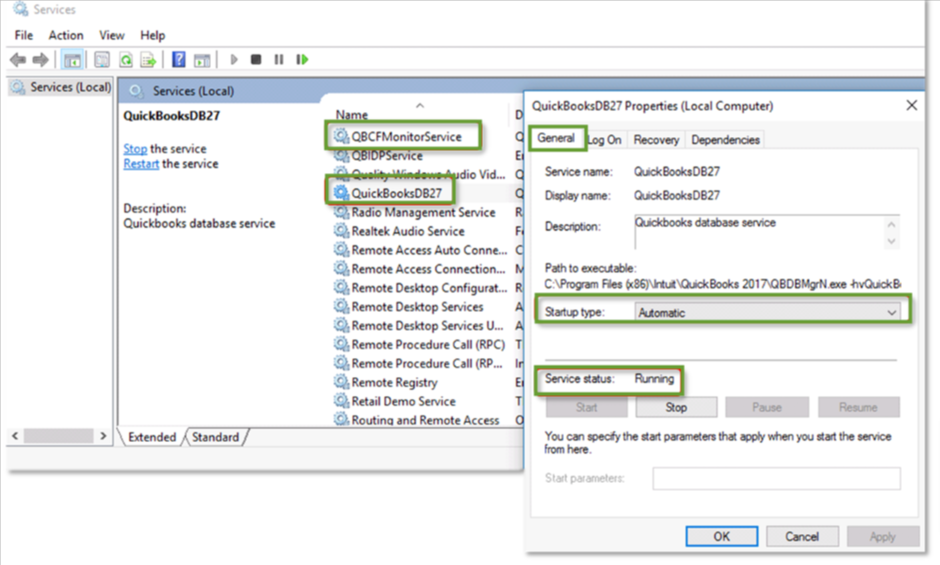The width and height of the screenshot is (940, 565).
Task: Click the Services (Local) tree node icon
Action: tap(18, 87)
